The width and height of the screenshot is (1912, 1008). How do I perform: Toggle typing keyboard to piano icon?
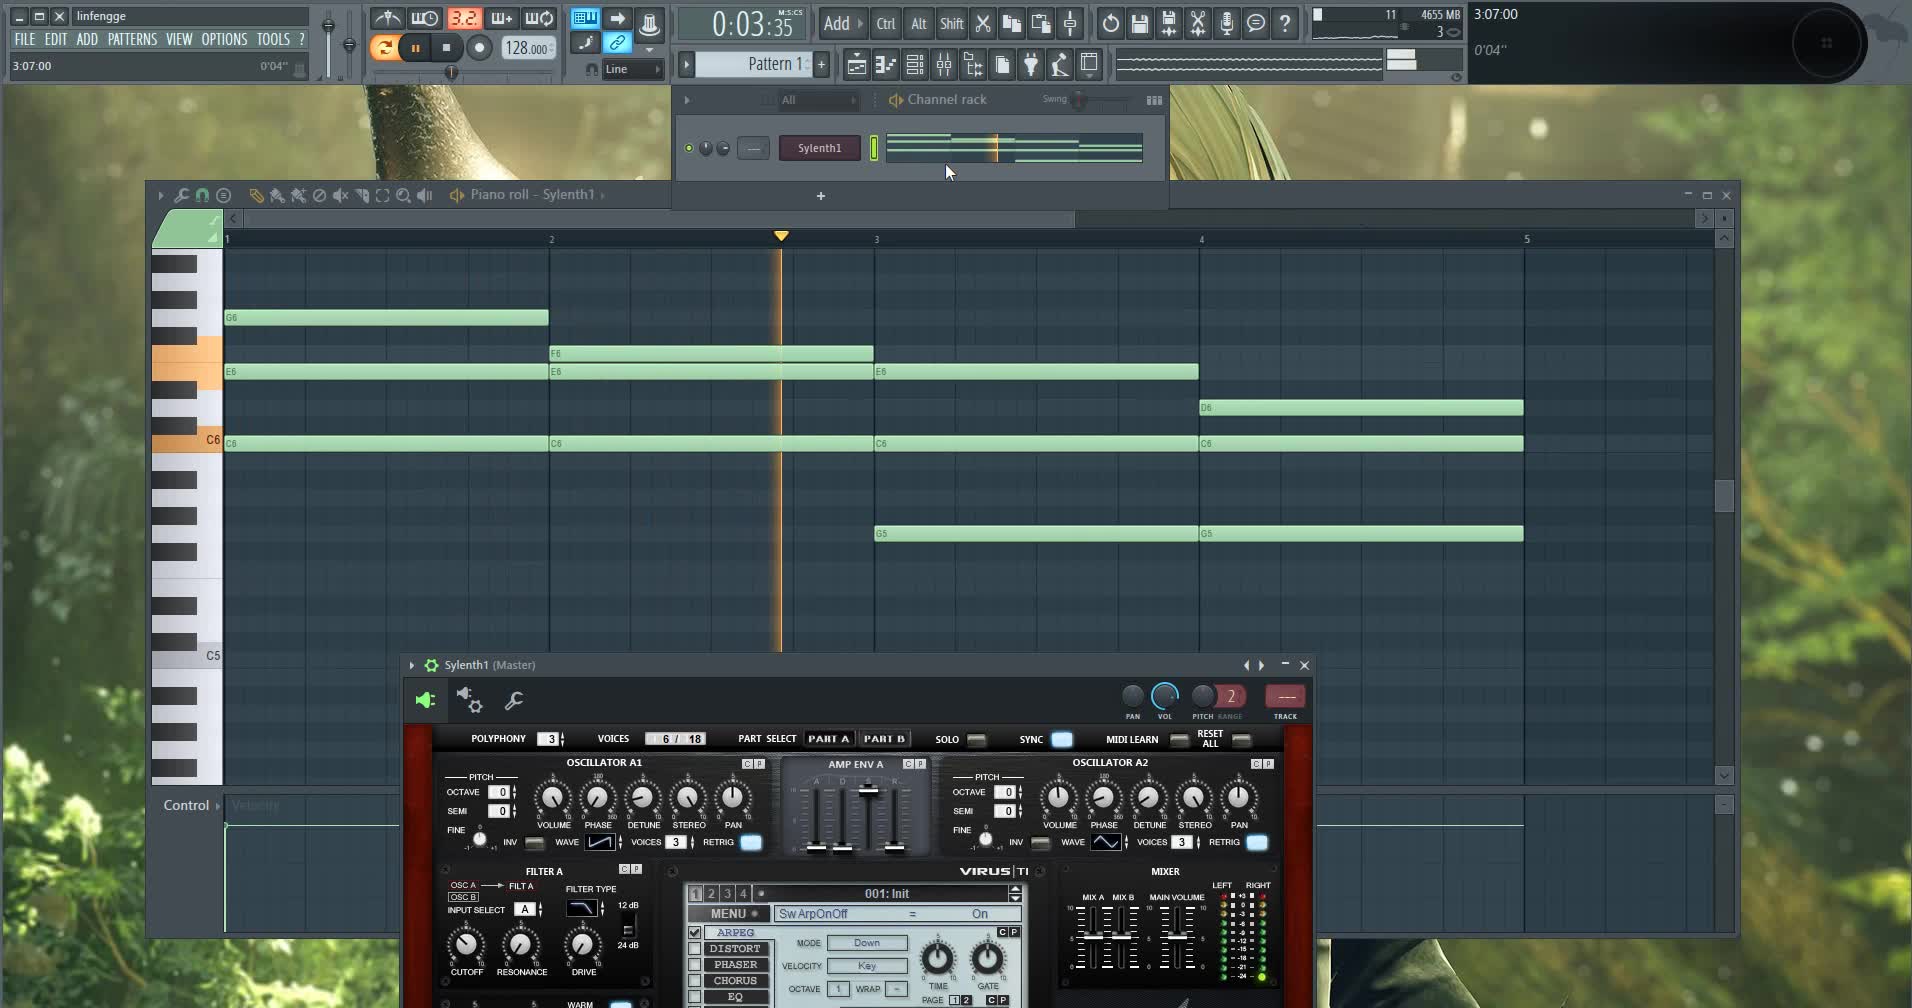point(585,19)
